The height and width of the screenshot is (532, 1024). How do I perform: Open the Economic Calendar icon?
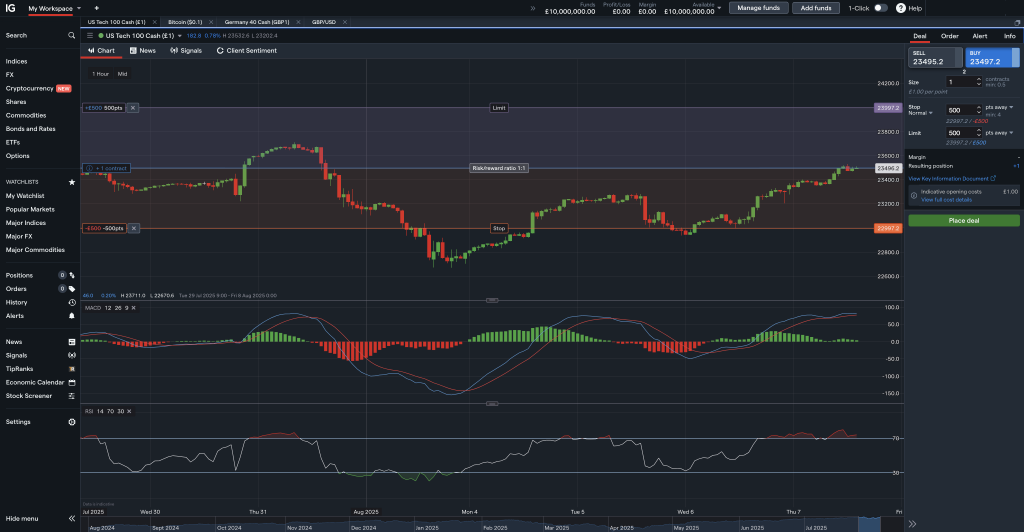[x=71, y=382]
